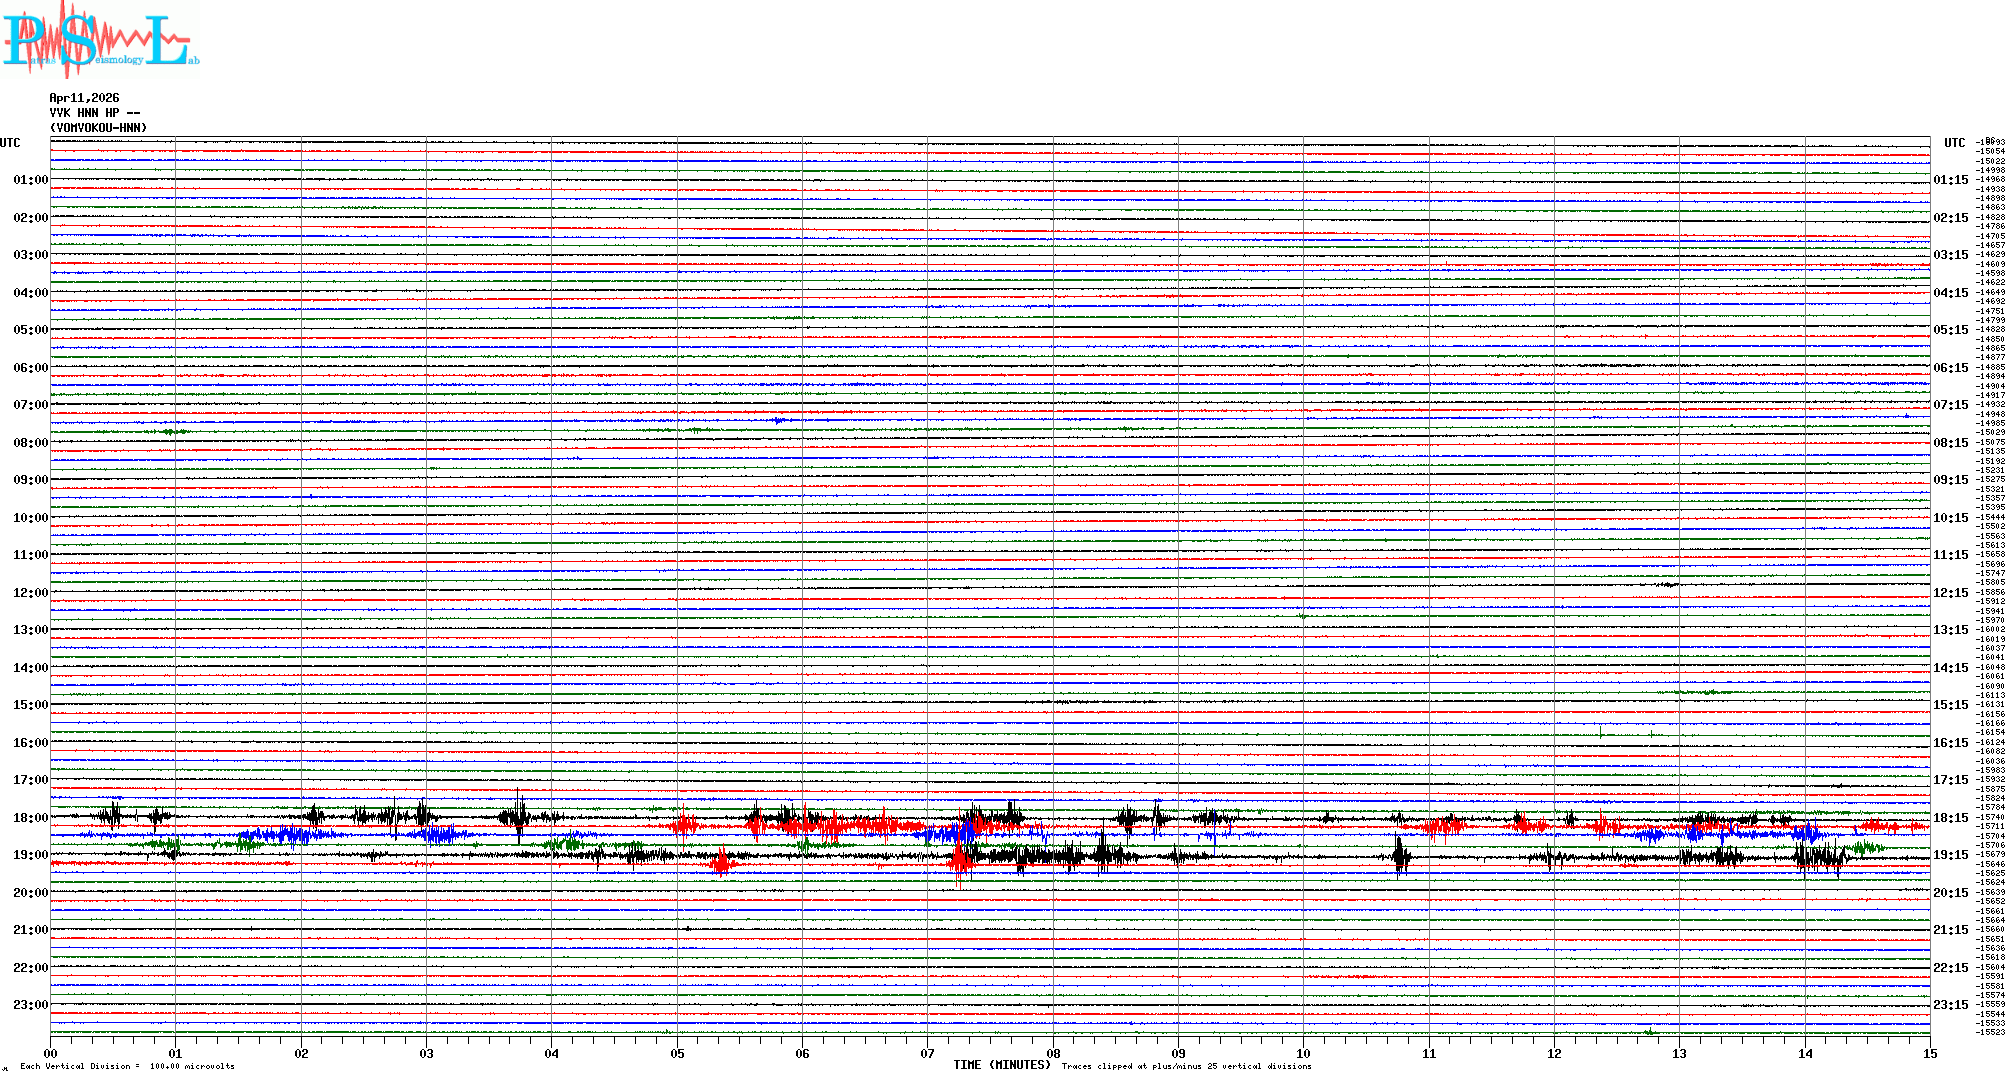Click the 06:15 label on right side
Viewport: 2010px width, 1080px height.
(x=1950, y=368)
